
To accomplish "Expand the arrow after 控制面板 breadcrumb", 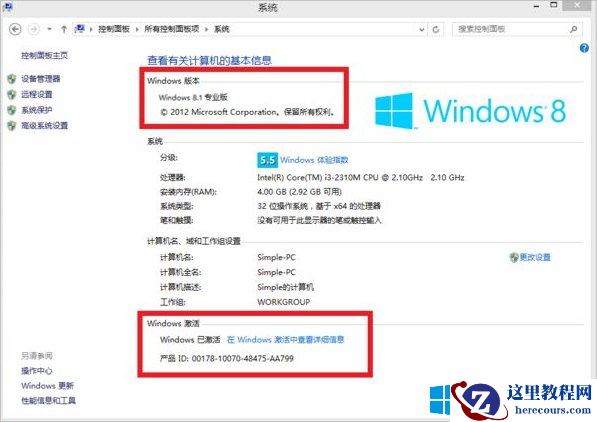I will pos(137,29).
